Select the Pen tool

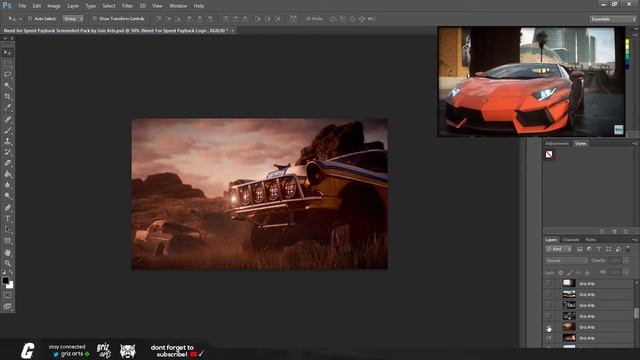click(7, 208)
